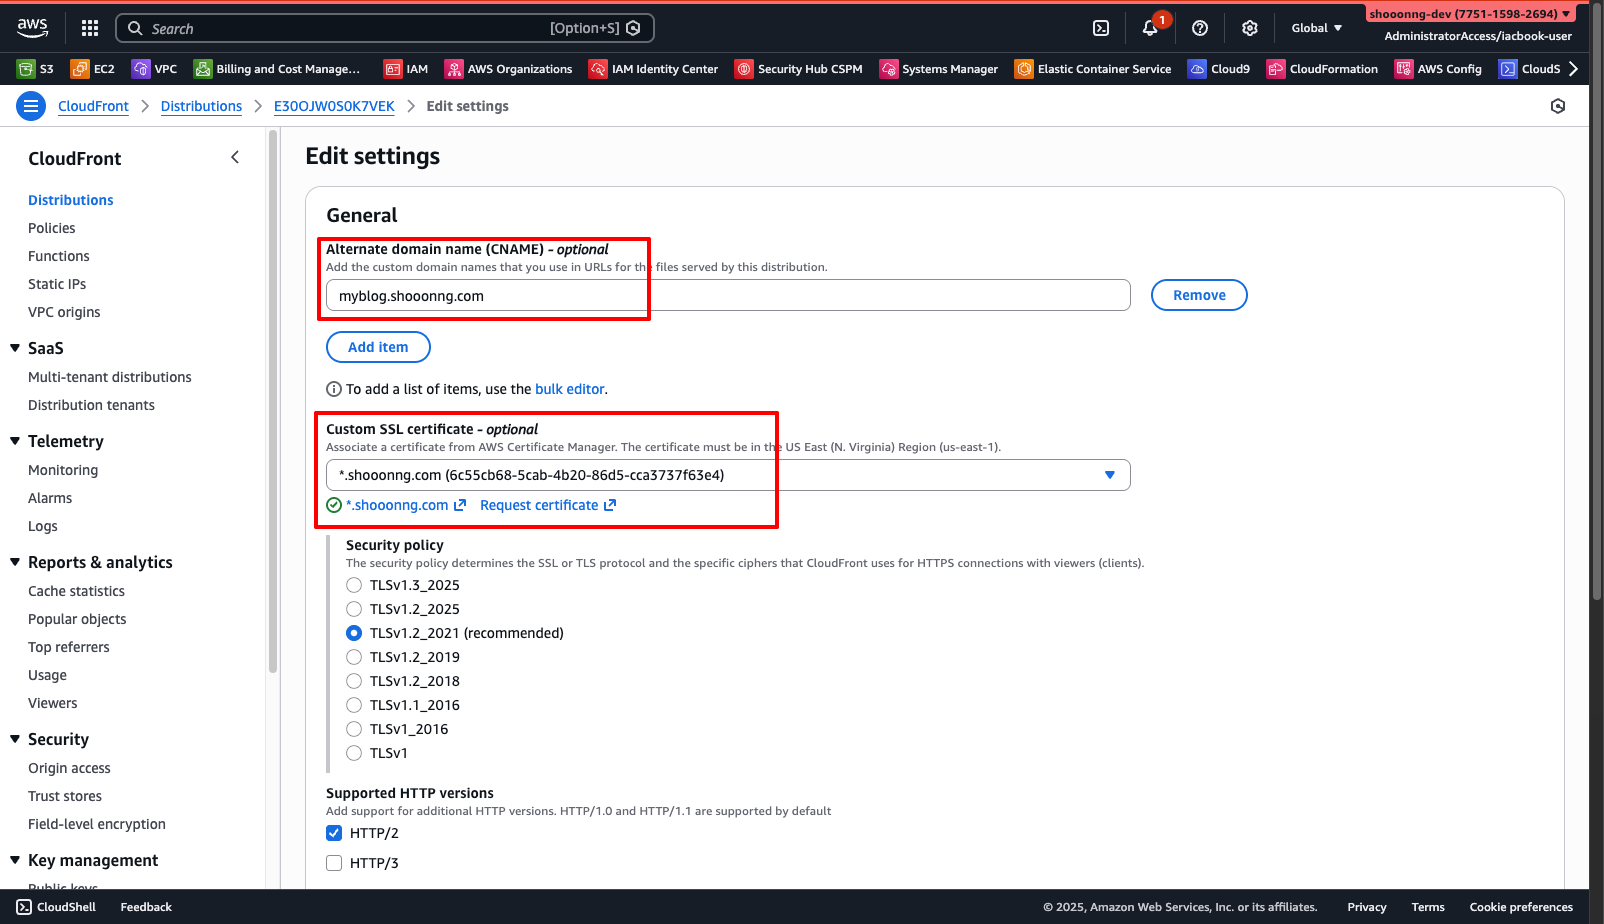
Task: Open the Custom SSL certificate dropdown
Action: pyautogui.click(x=728, y=475)
